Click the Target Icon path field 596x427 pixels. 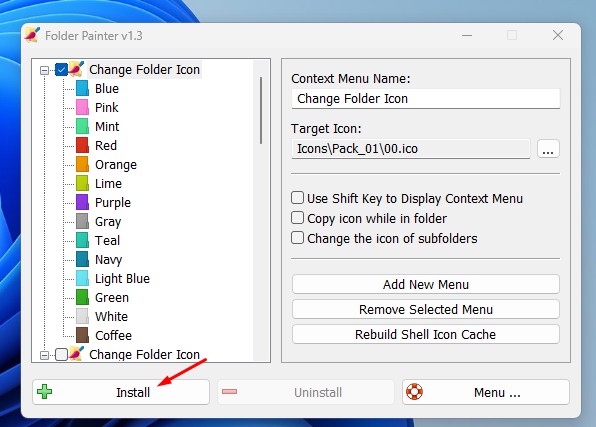point(411,149)
